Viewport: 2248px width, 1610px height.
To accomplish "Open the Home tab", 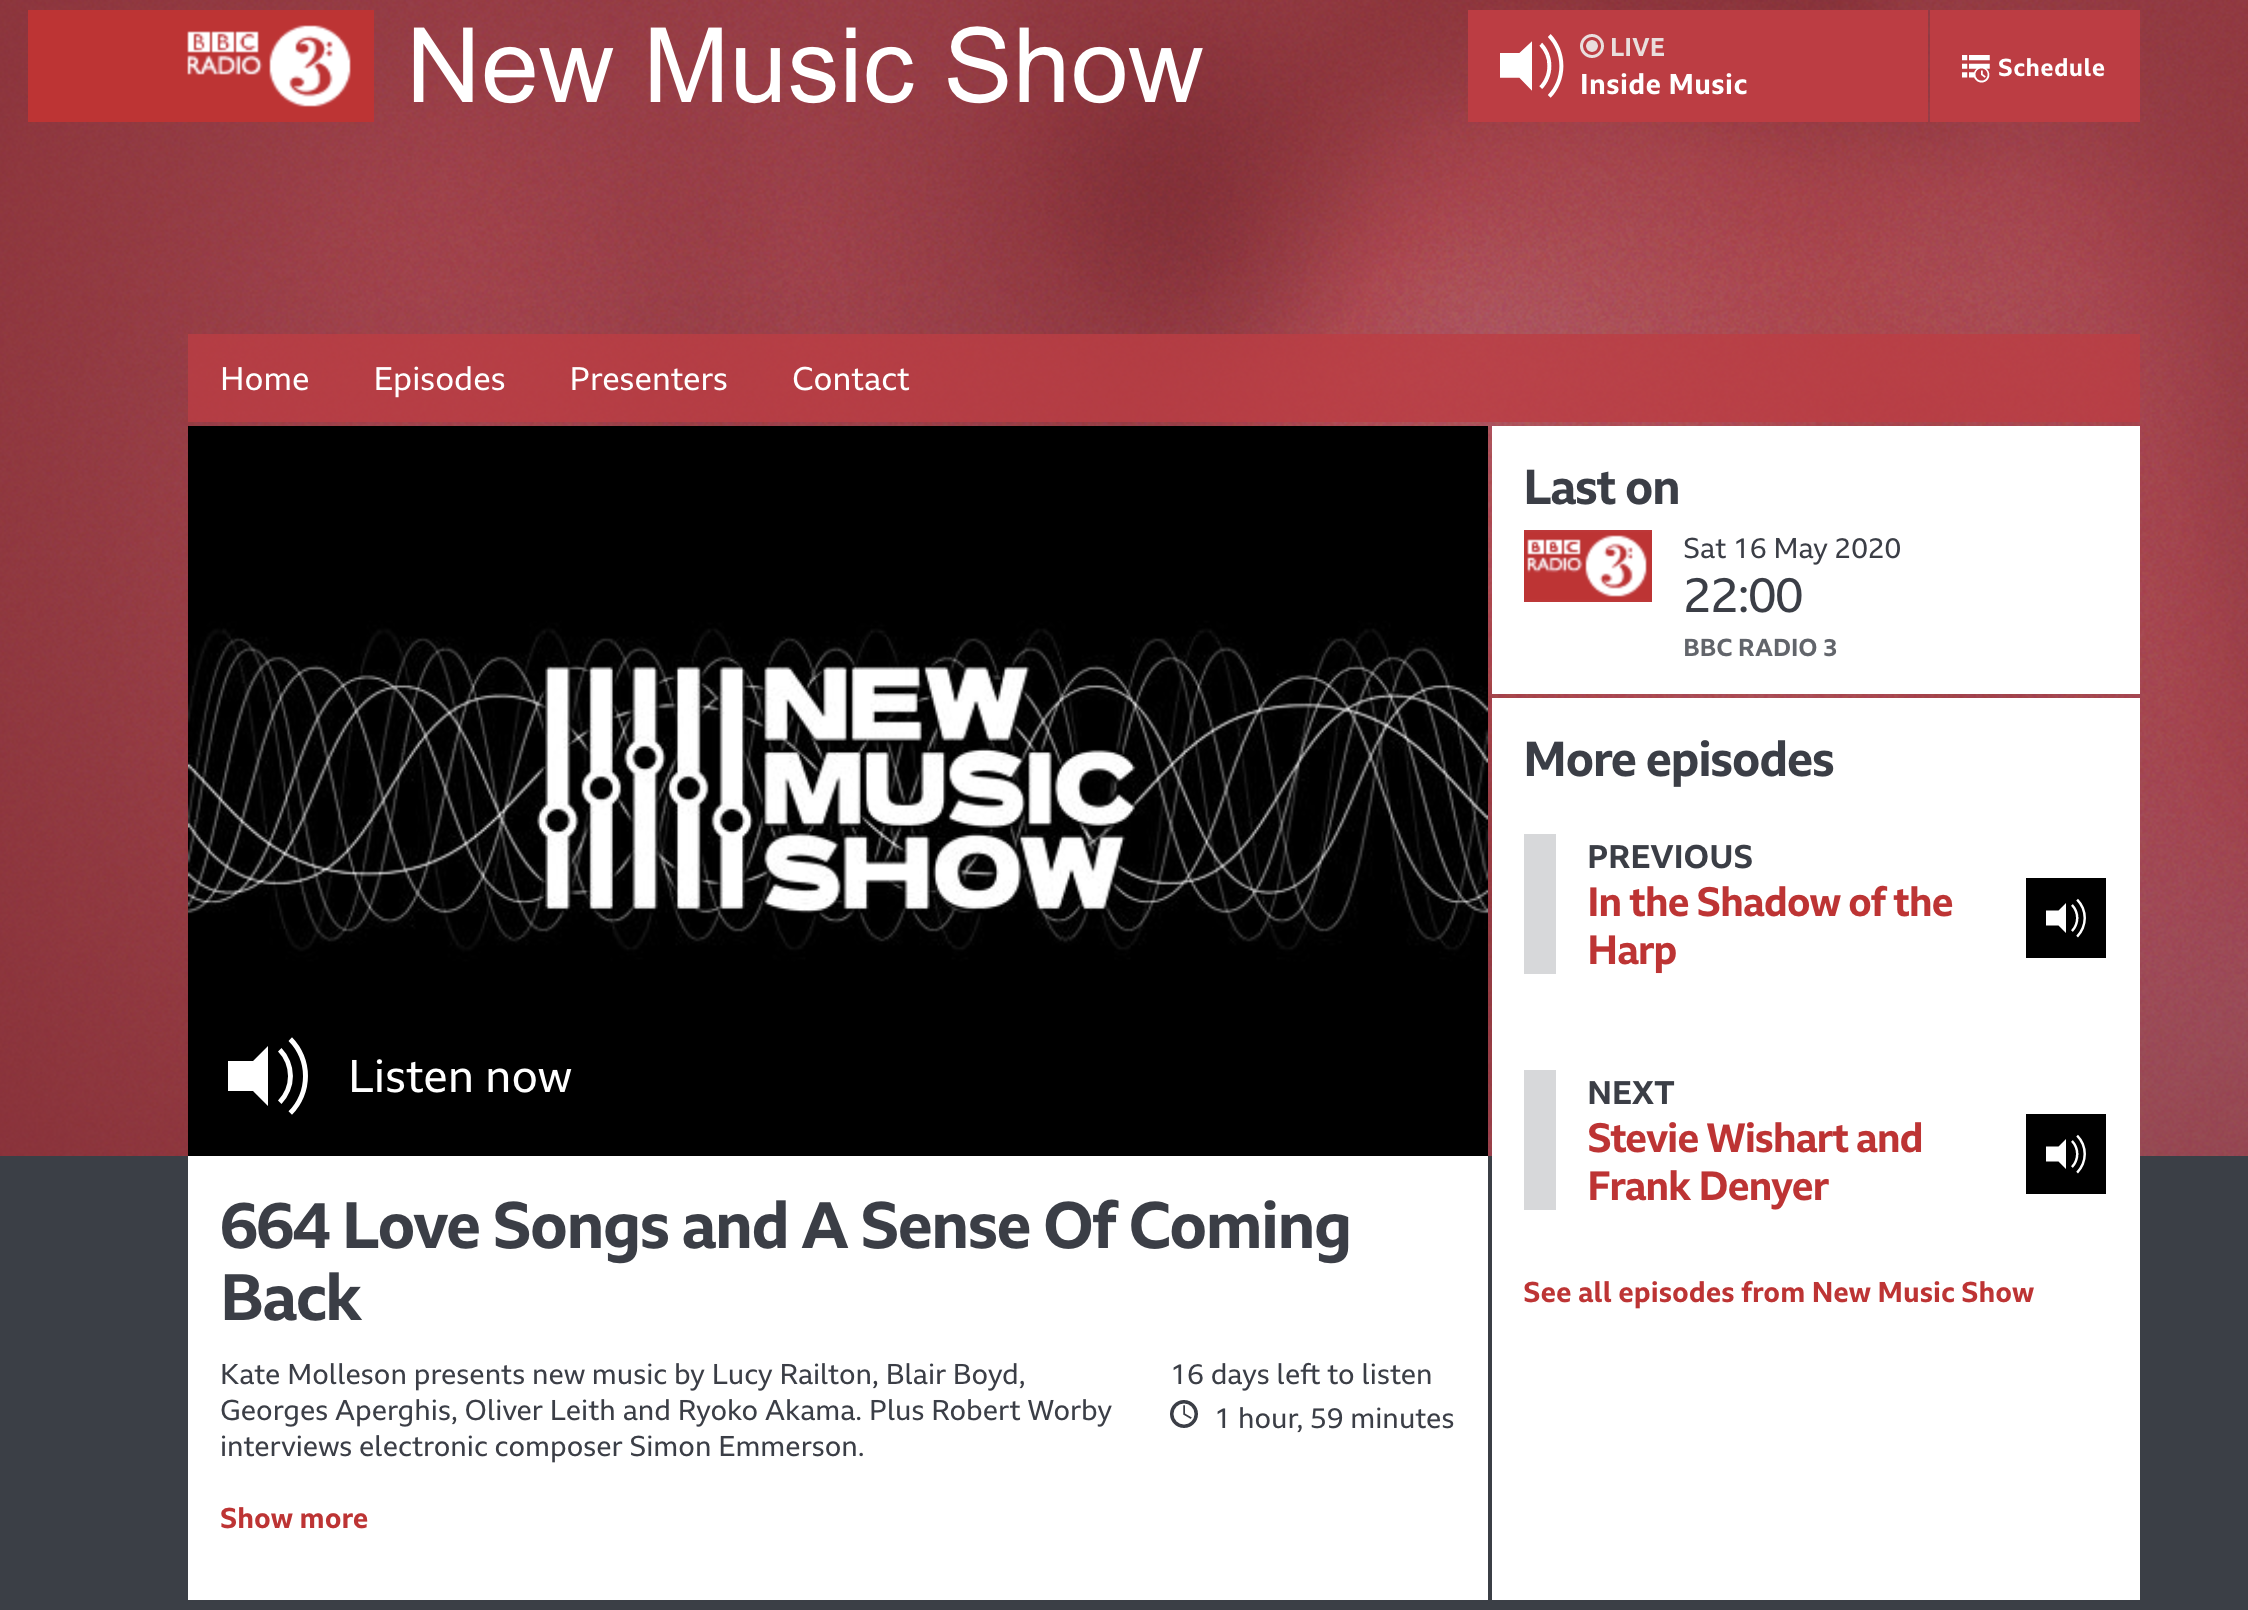I will tap(264, 379).
